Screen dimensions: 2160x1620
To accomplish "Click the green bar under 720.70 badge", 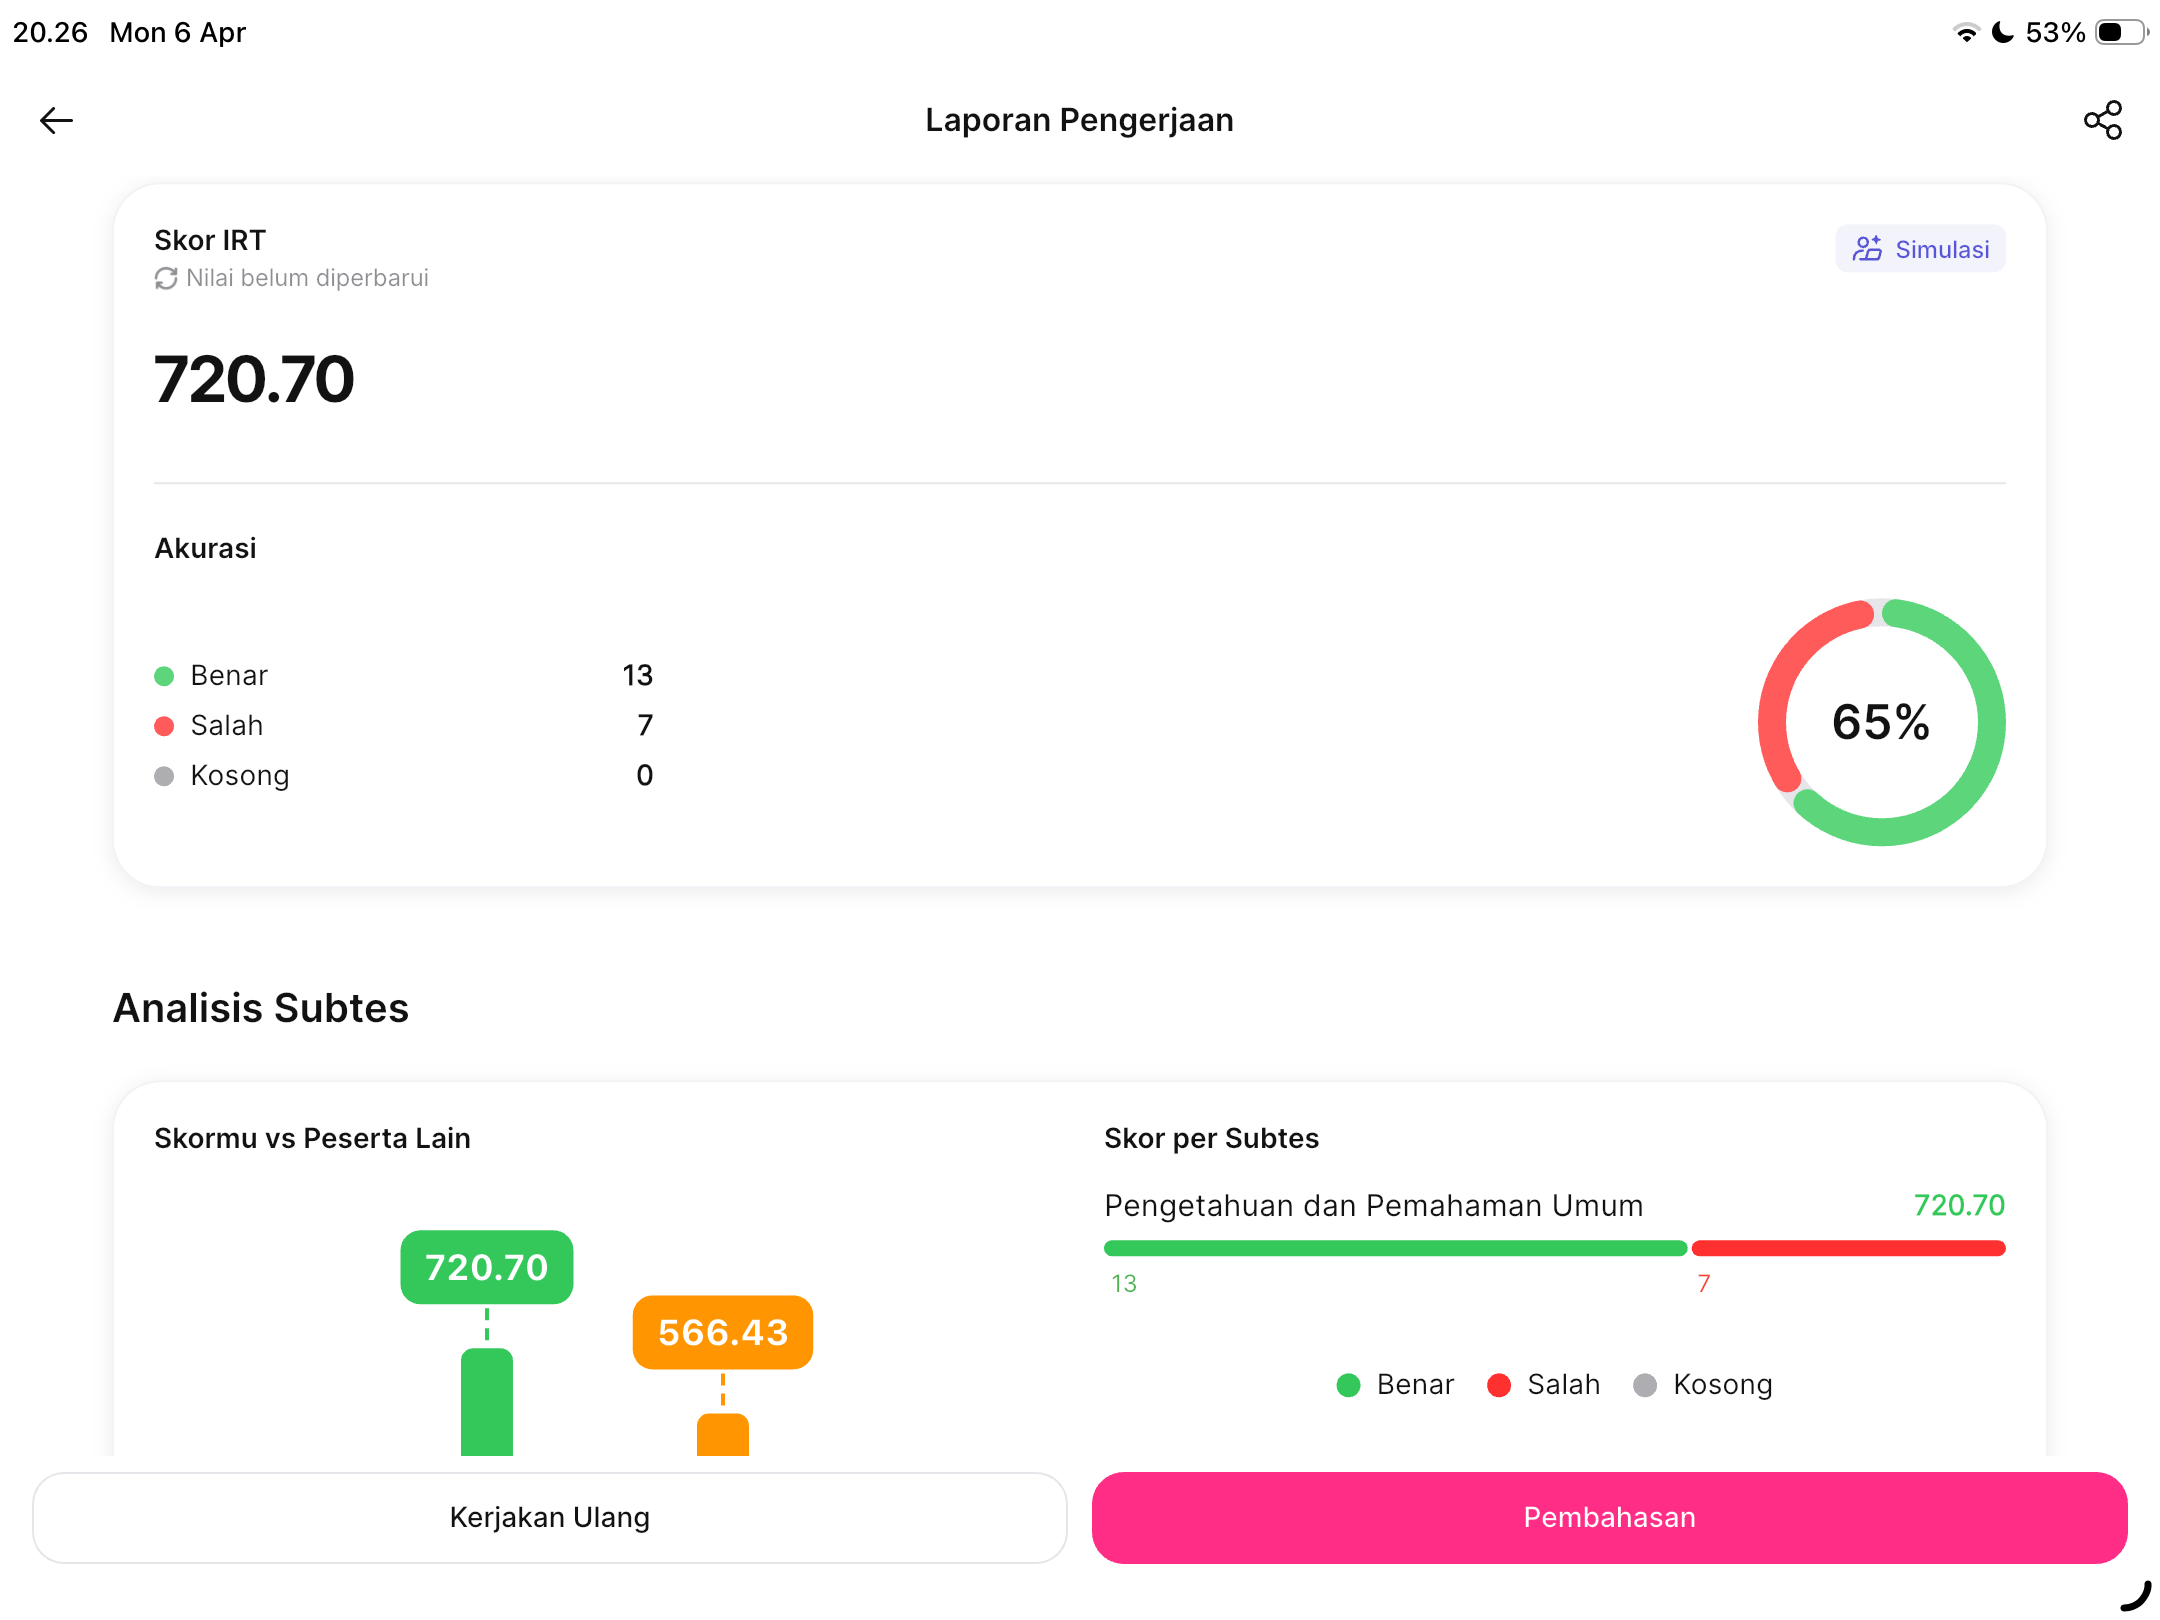I will point(487,1402).
